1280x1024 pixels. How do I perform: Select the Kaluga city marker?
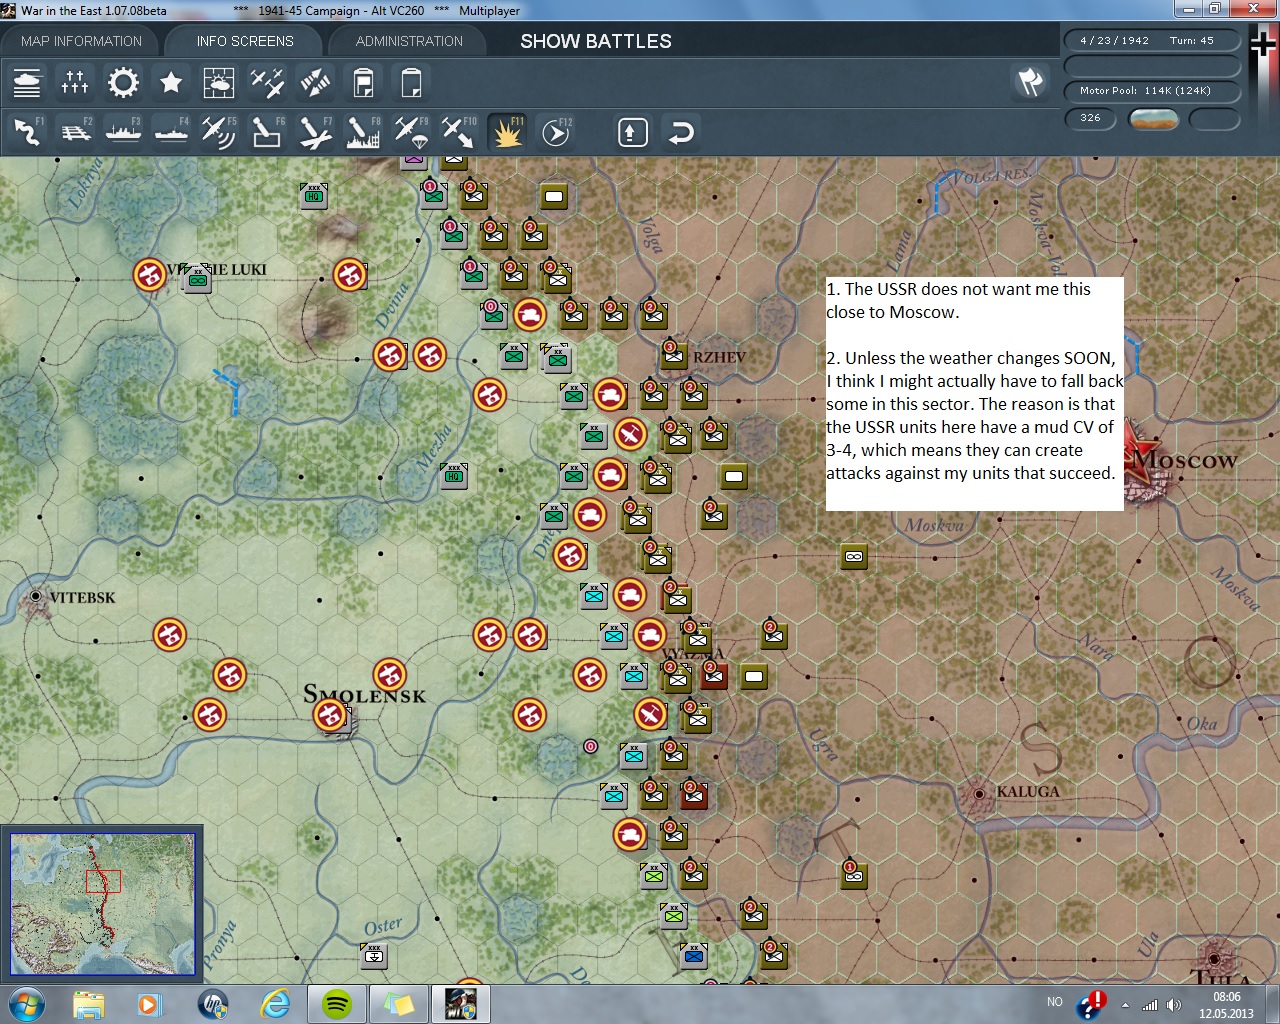click(979, 793)
